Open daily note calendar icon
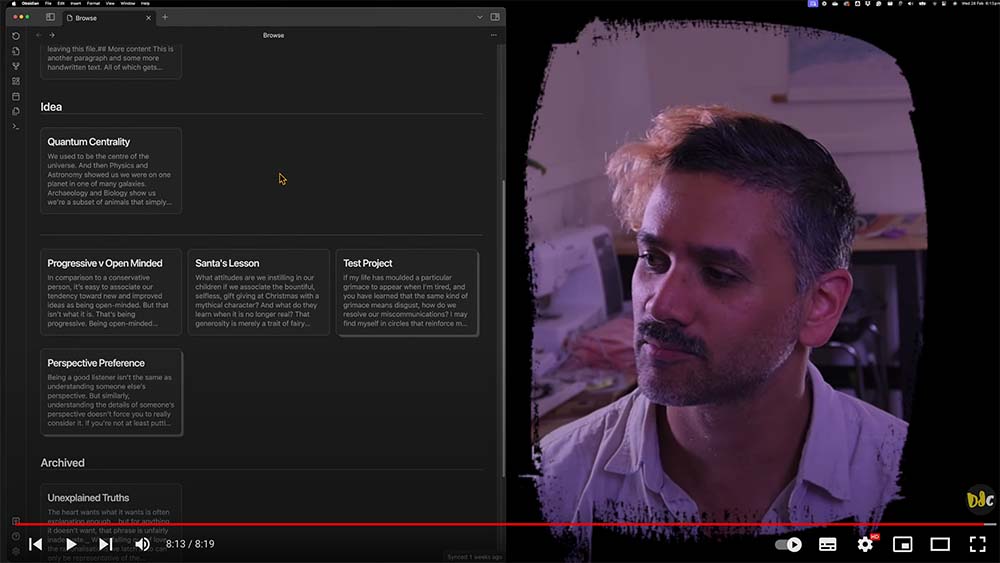 click(16, 96)
